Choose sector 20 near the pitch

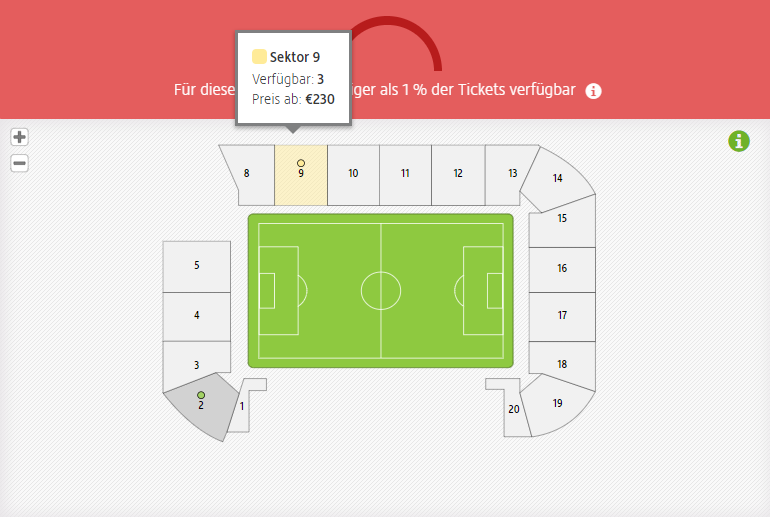[511, 410]
